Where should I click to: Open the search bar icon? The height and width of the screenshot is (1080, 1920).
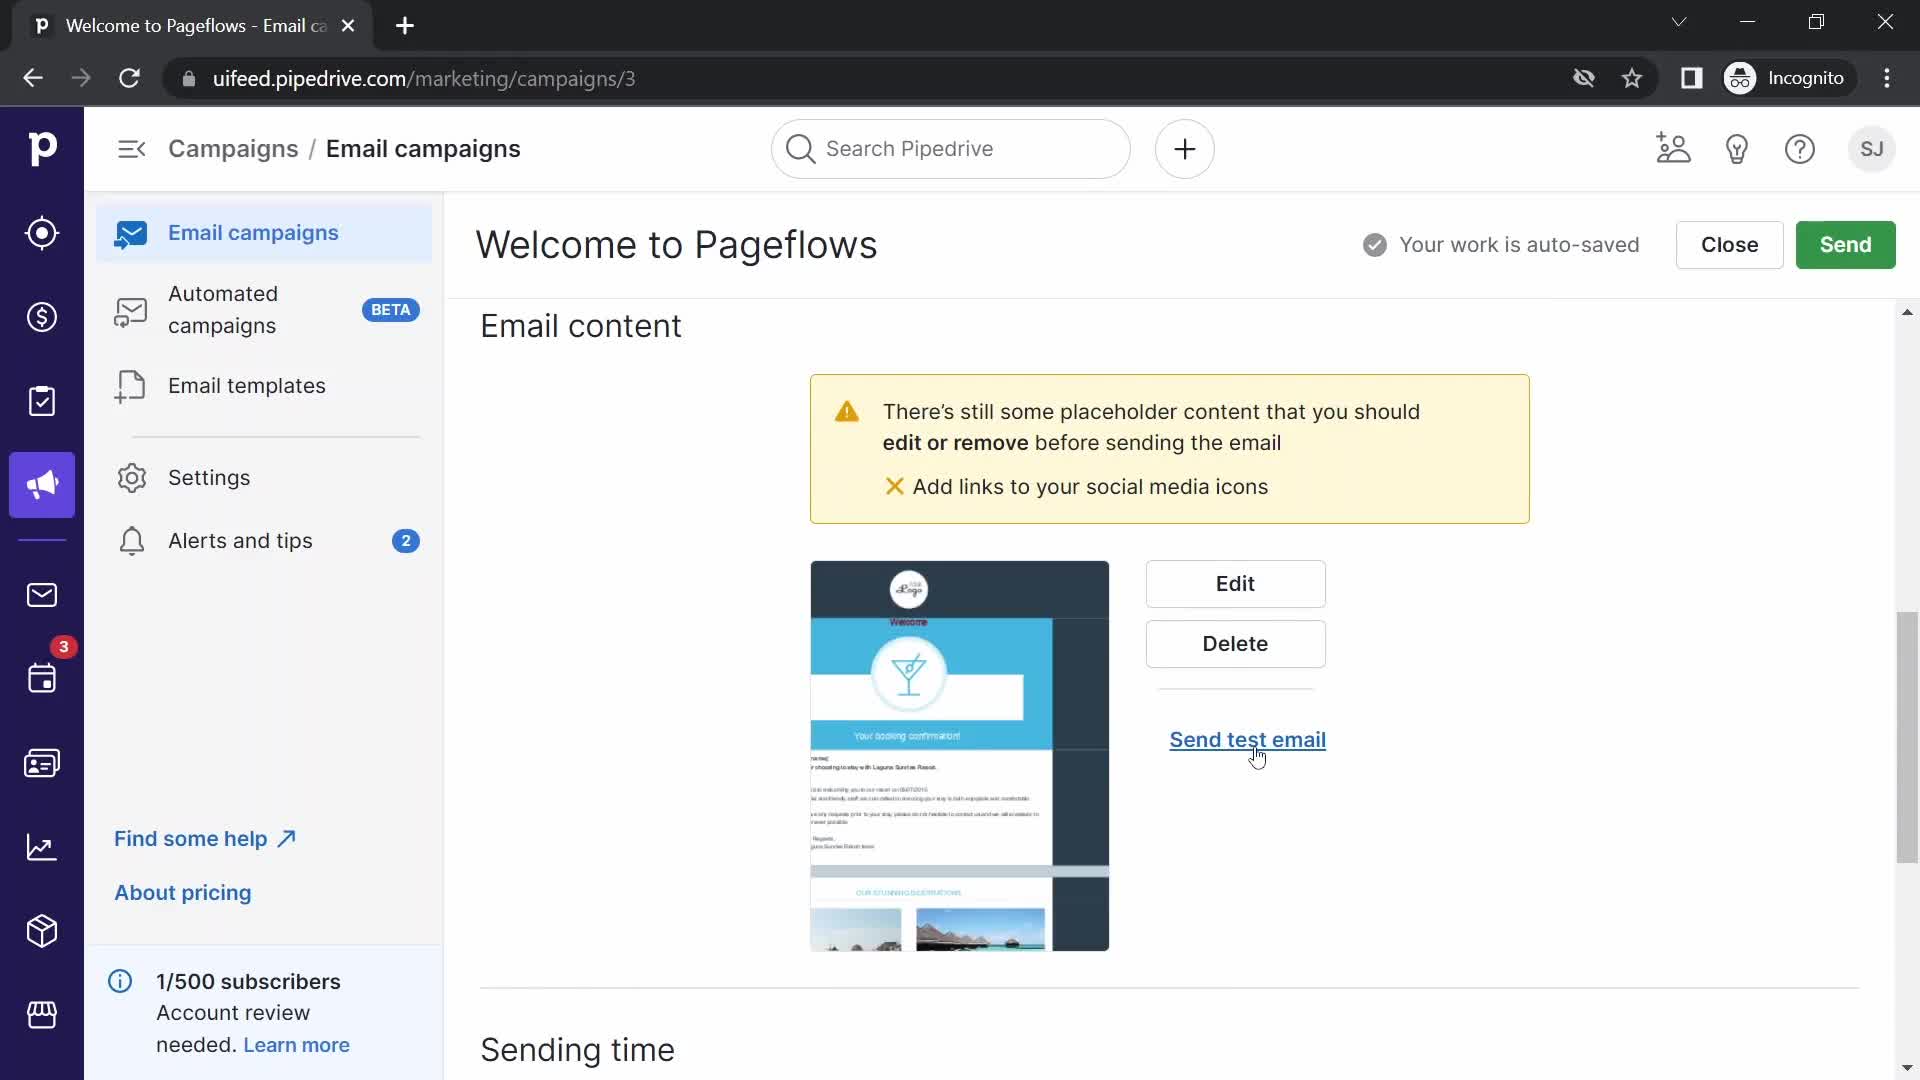pos(800,148)
